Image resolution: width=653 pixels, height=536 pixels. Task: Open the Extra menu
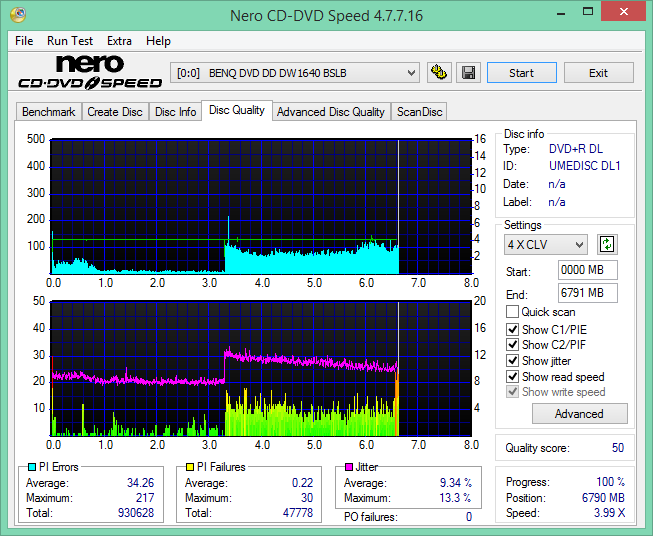point(119,41)
